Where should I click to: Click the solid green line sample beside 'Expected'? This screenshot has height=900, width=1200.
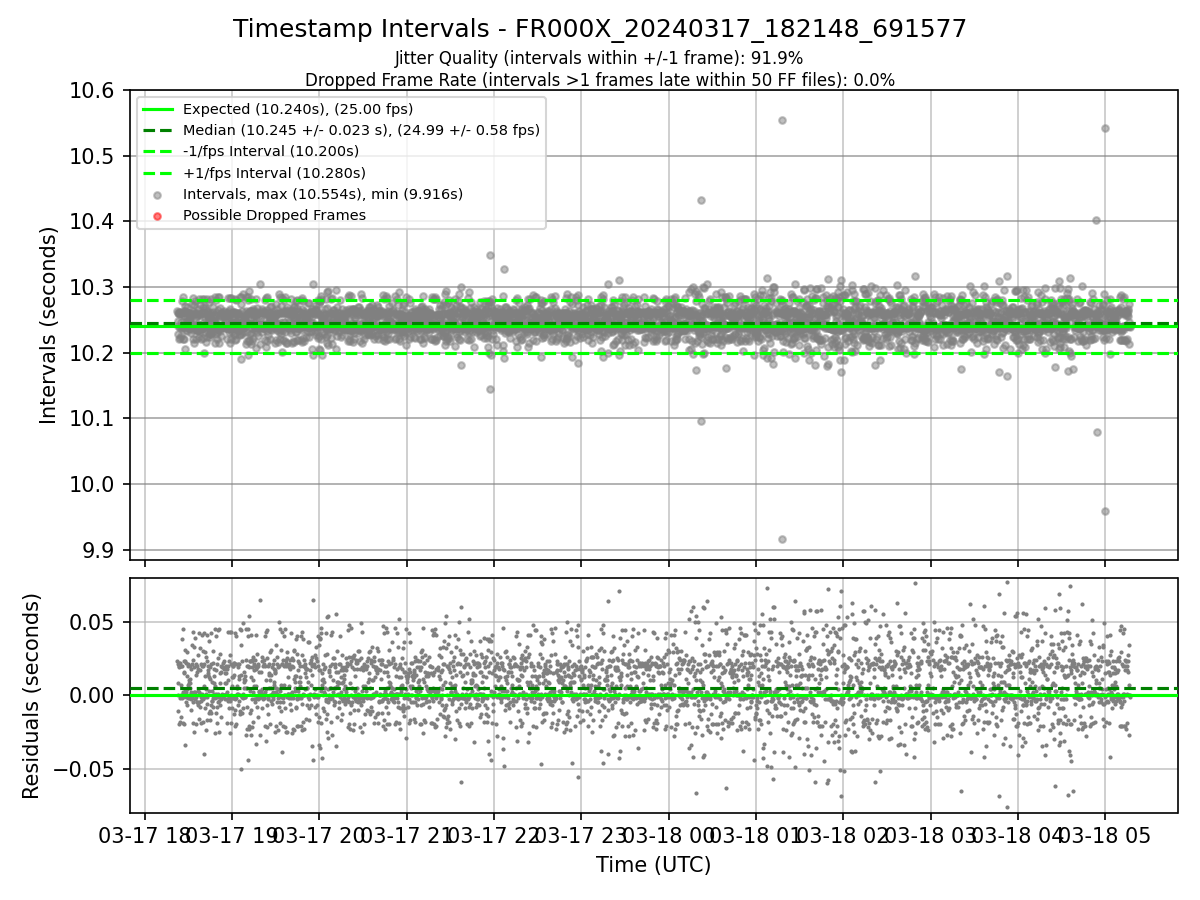[x=159, y=109]
